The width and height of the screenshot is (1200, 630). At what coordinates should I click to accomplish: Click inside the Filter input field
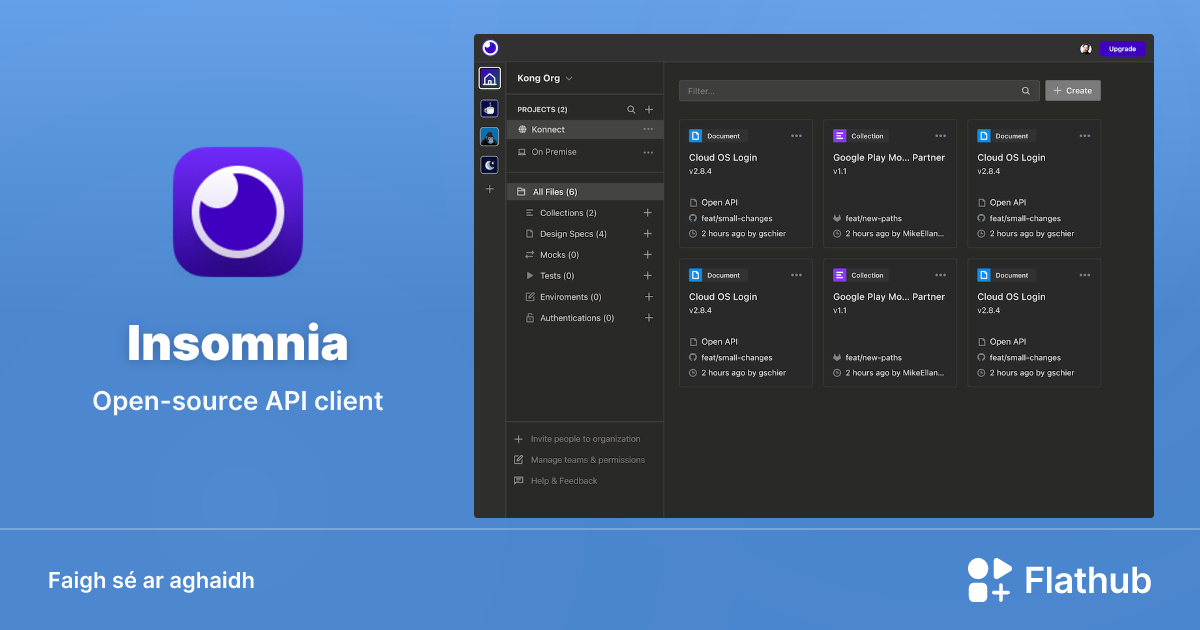tap(850, 90)
